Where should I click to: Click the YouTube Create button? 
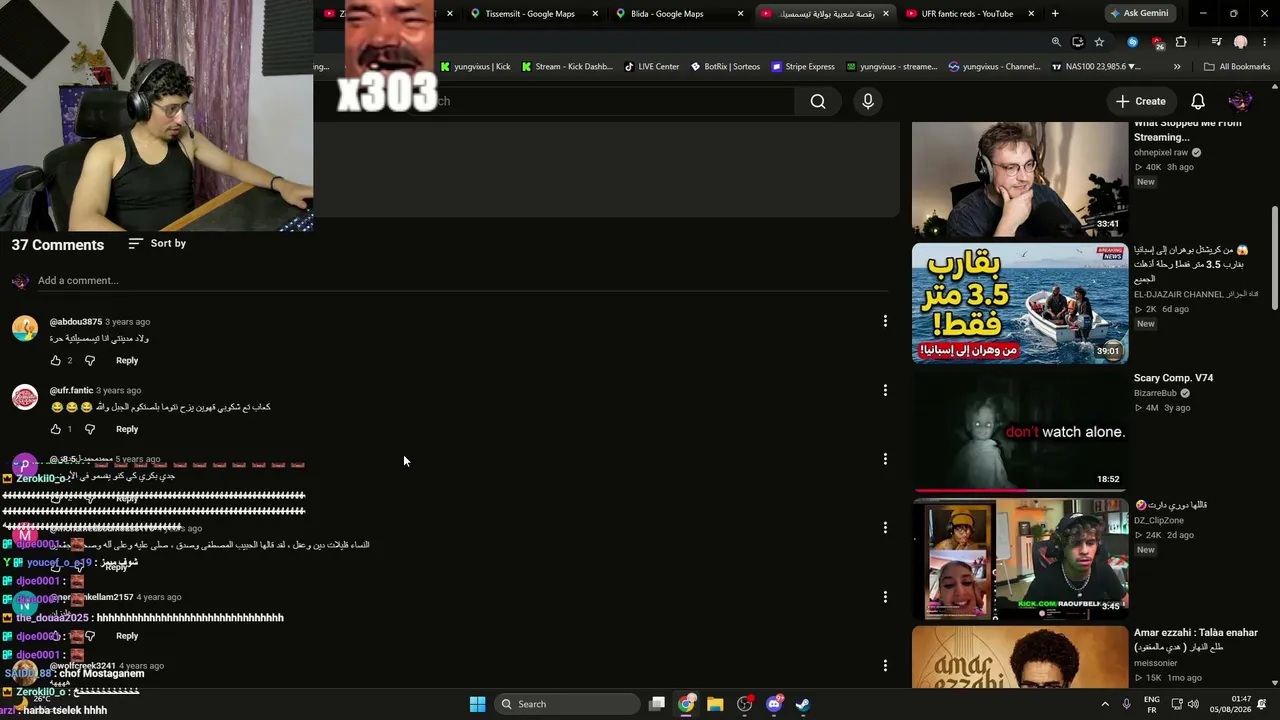[1141, 101]
